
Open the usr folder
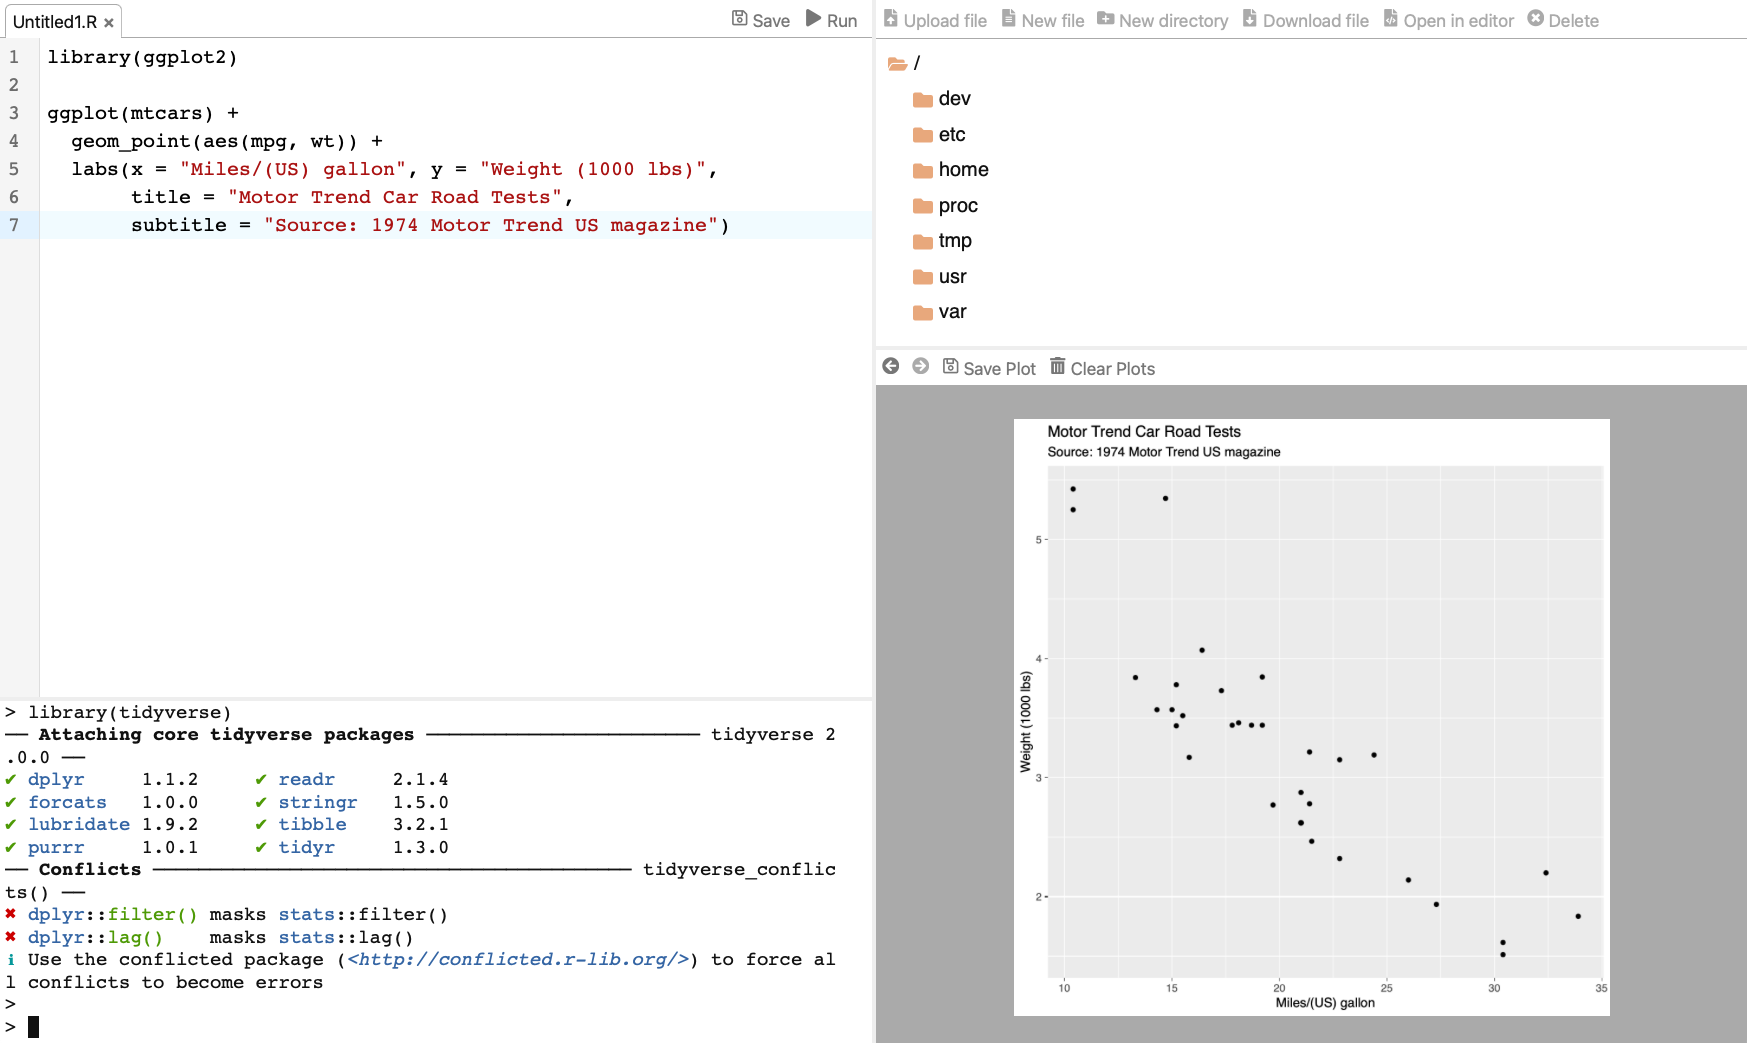[x=951, y=277]
